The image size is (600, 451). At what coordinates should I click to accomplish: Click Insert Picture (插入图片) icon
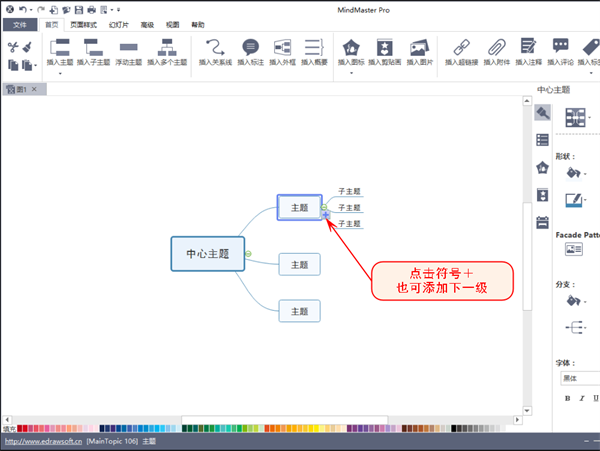(x=419, y=47)
